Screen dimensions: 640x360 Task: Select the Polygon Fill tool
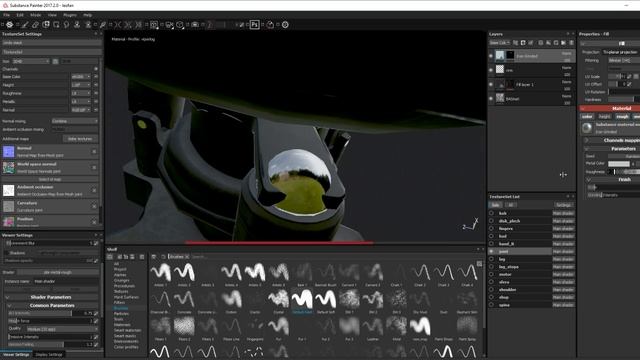(56, 25)
